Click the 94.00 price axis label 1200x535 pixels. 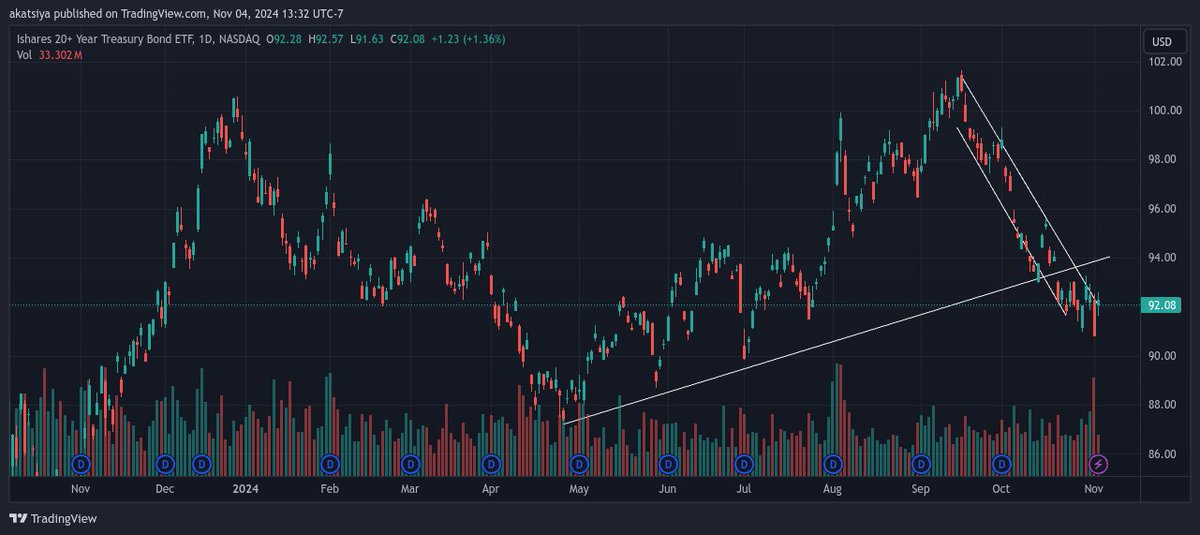coord(1162,258)
